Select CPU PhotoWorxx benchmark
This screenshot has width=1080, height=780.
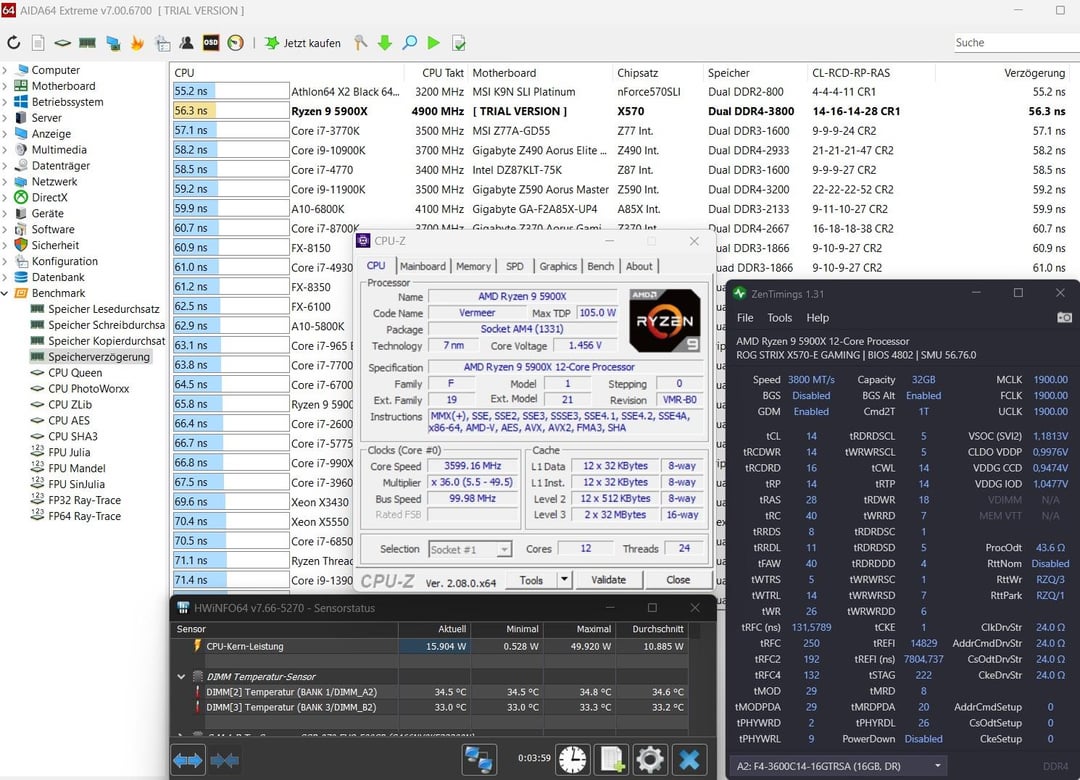coord(88,389)
